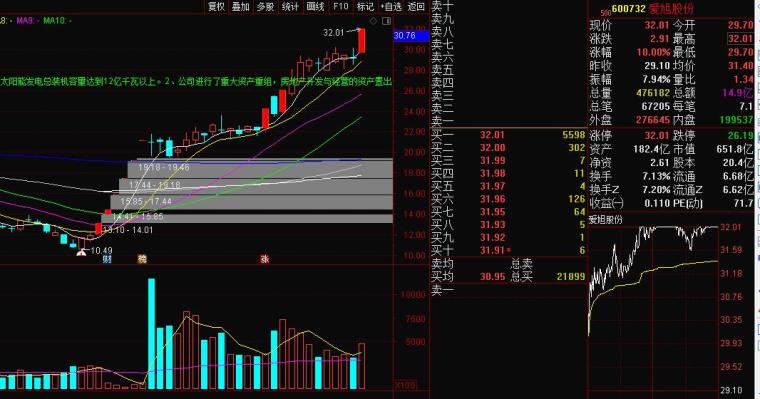Select the 多股 multi-stock view
Viewport: 760px width, 399px height.
pos(265,6)
